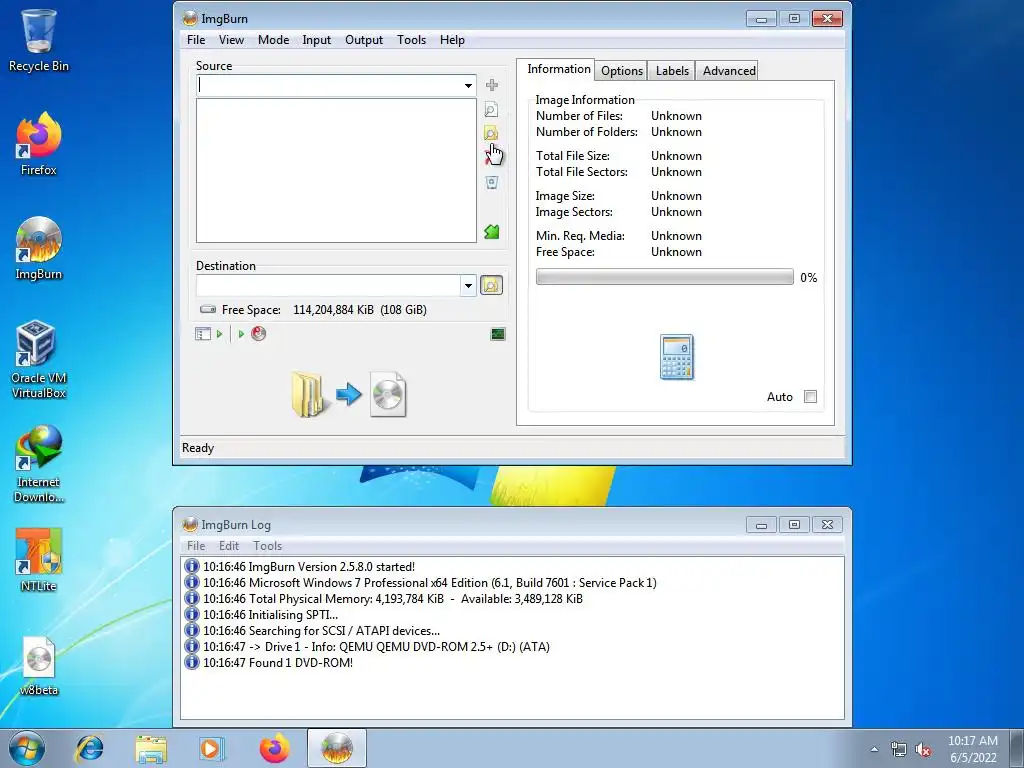Screen dimensions: 1024x768
Task: Expand the Destination dropdown list
Action: point(468,285)
